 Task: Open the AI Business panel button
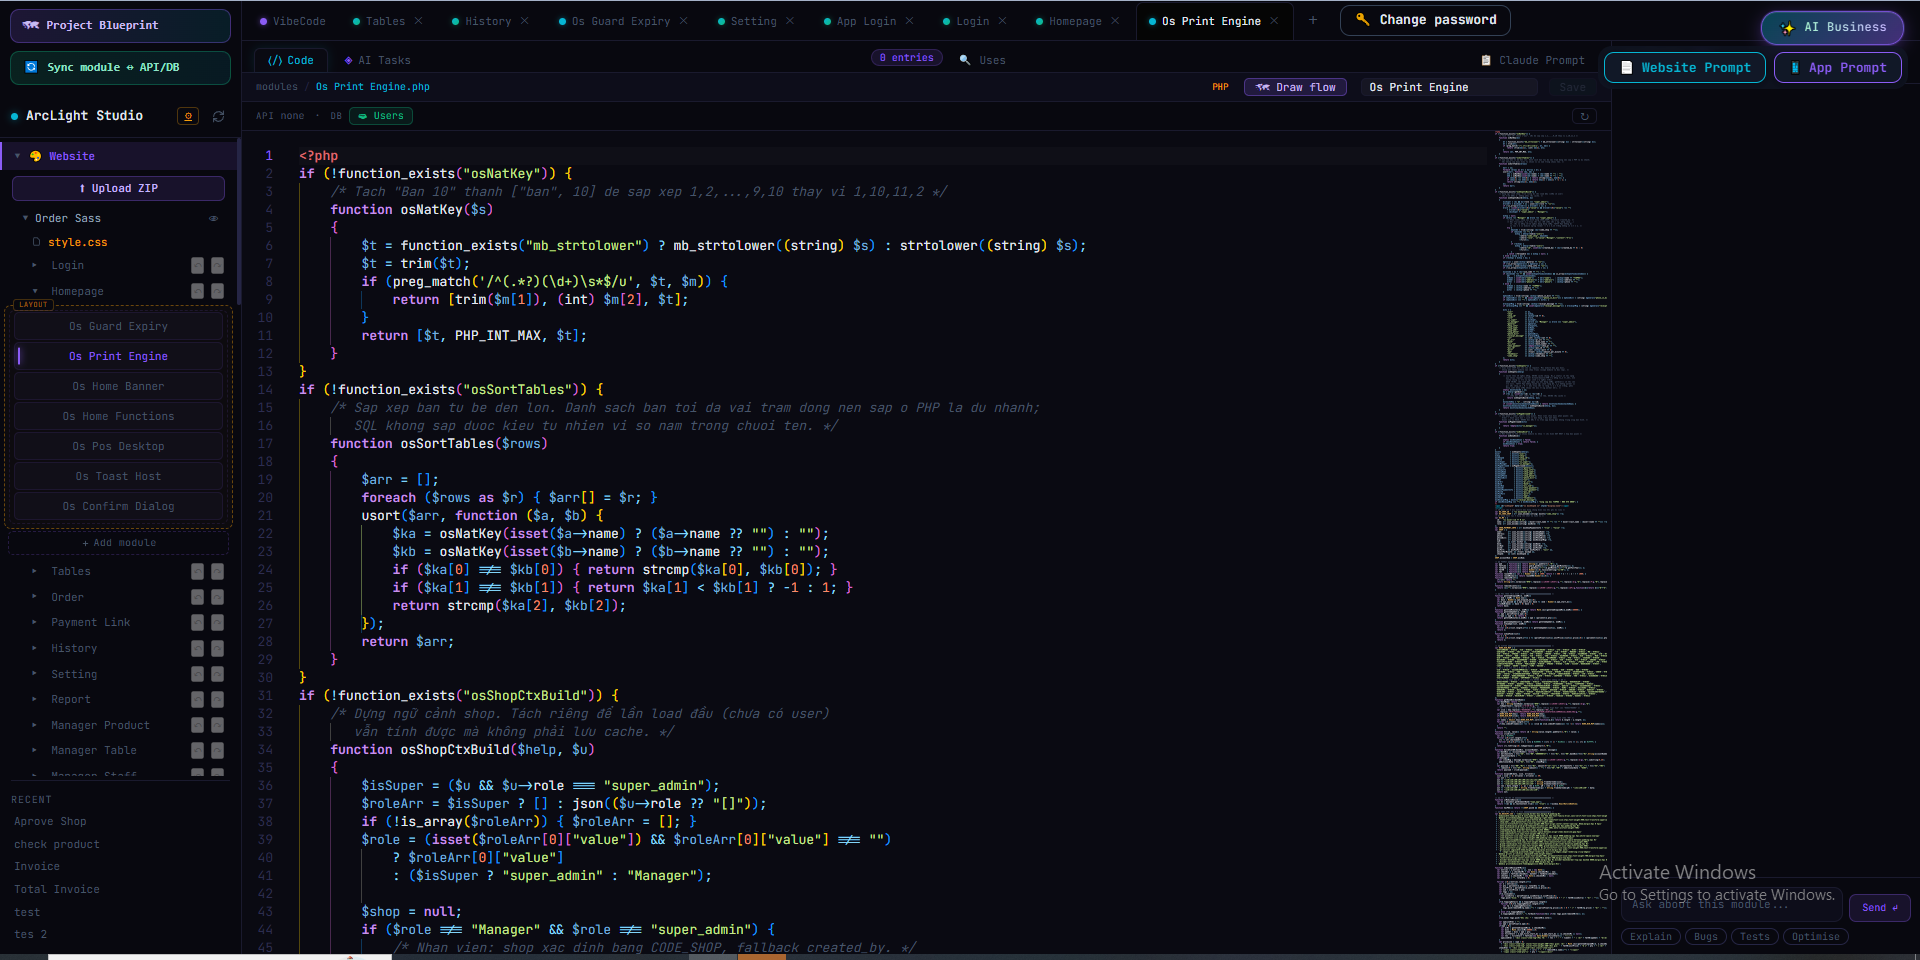1834,27
